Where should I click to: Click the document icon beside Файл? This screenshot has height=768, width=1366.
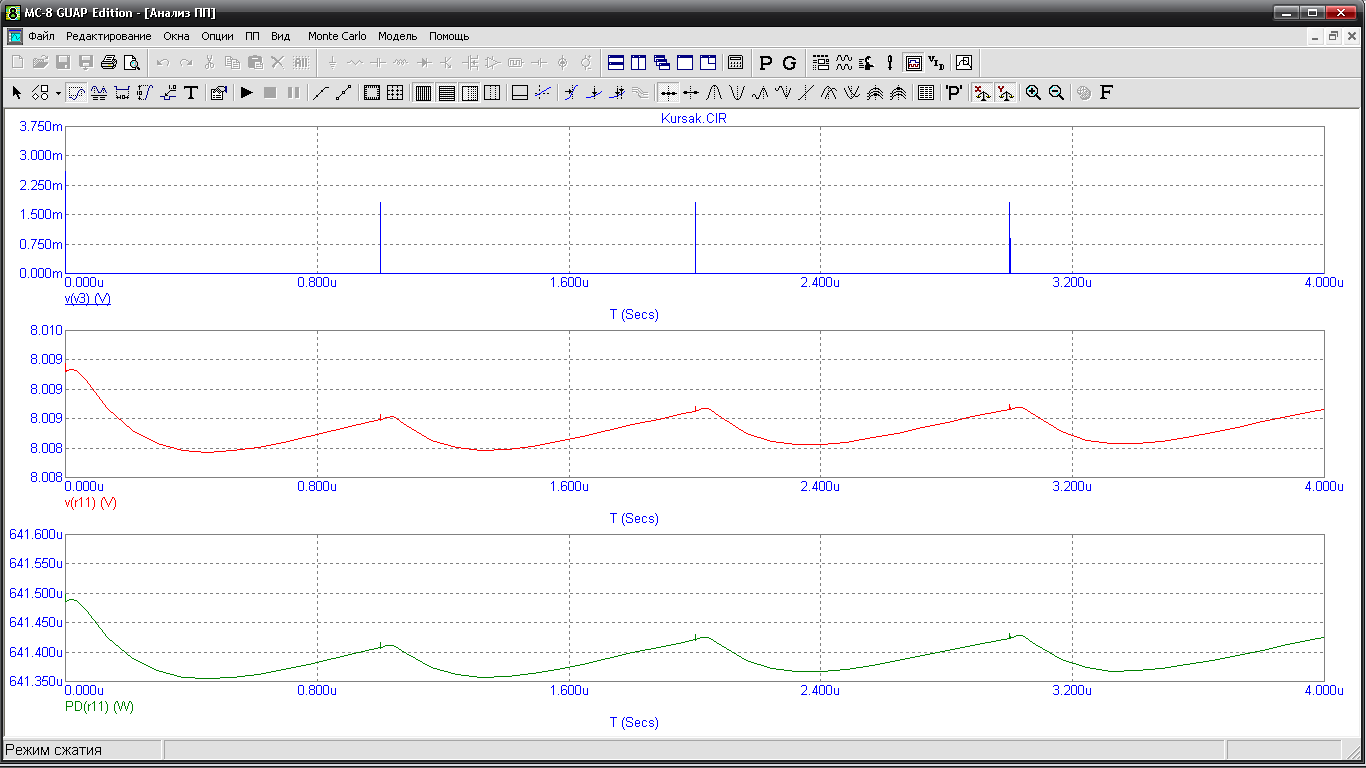coord(15,36)
